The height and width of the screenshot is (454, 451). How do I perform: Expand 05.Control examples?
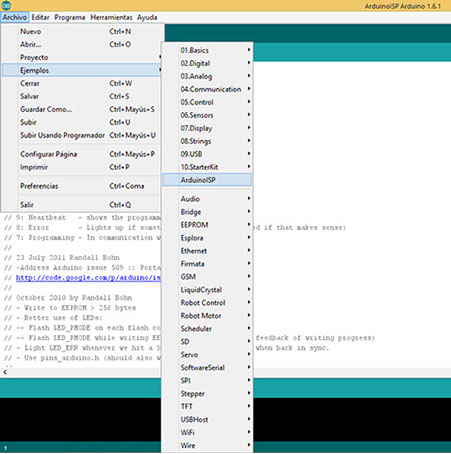207,102
